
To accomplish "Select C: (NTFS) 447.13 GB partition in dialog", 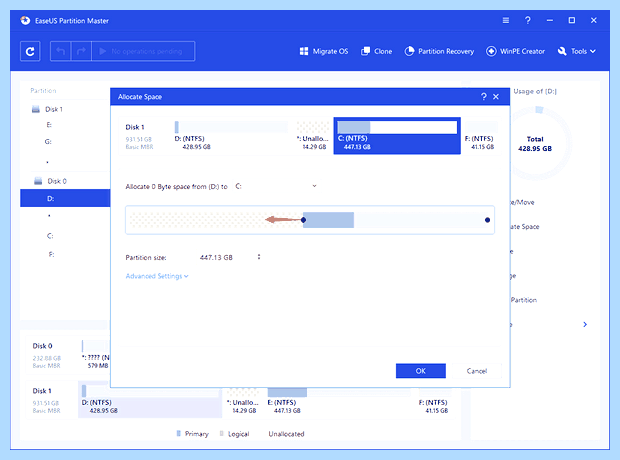I will (x=397, y=136).
